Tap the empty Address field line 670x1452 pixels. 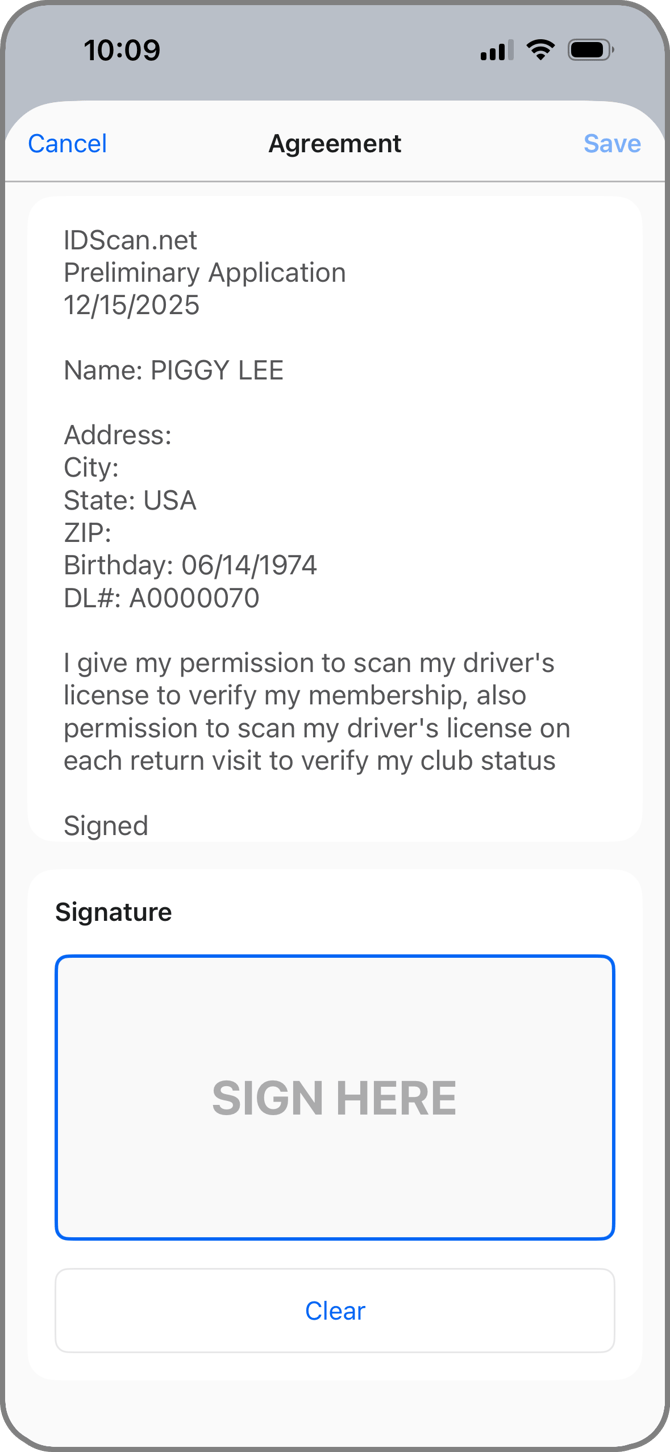(x=117, y=436)
